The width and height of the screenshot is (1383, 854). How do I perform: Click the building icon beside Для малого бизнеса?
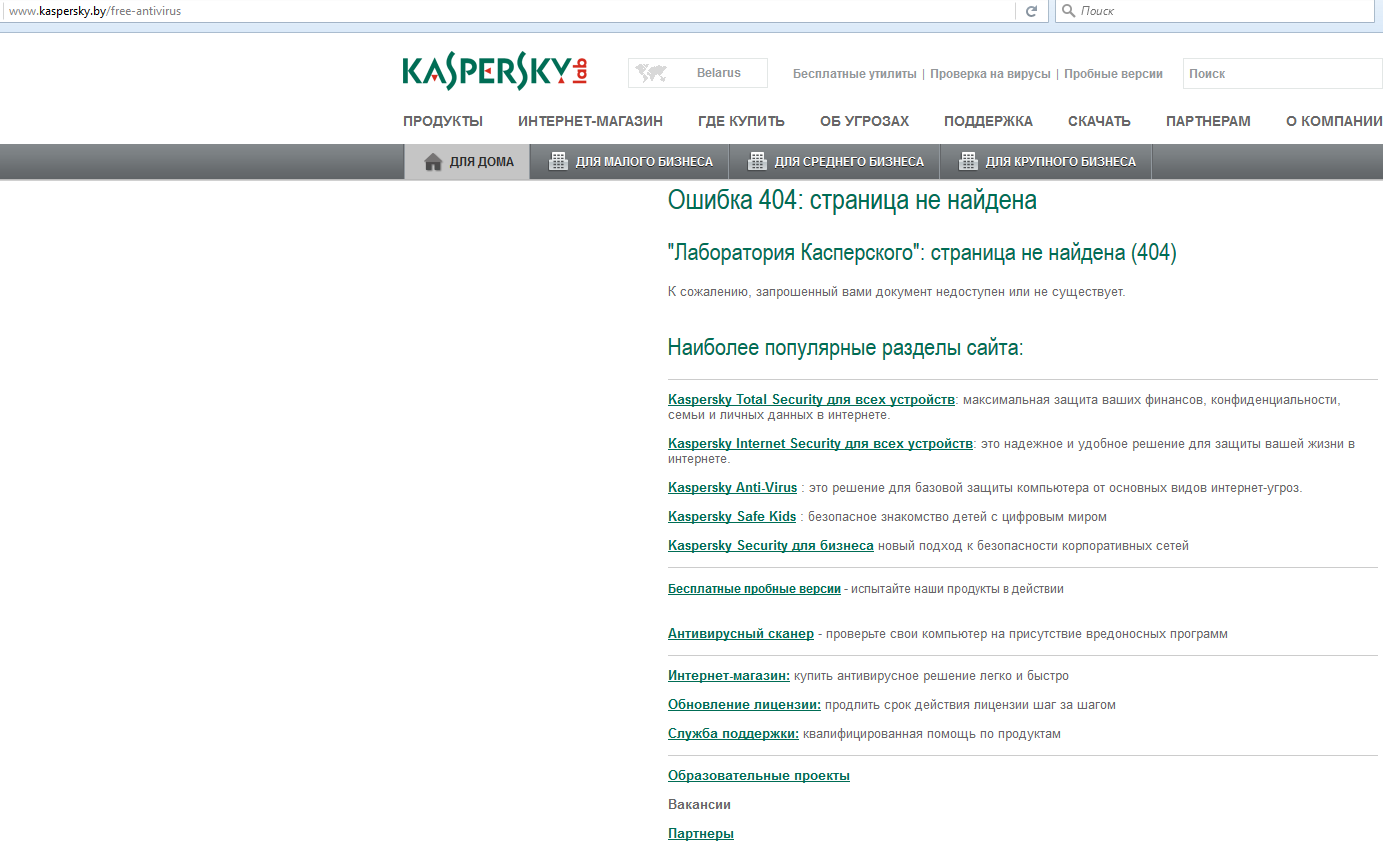coord(558,162)
